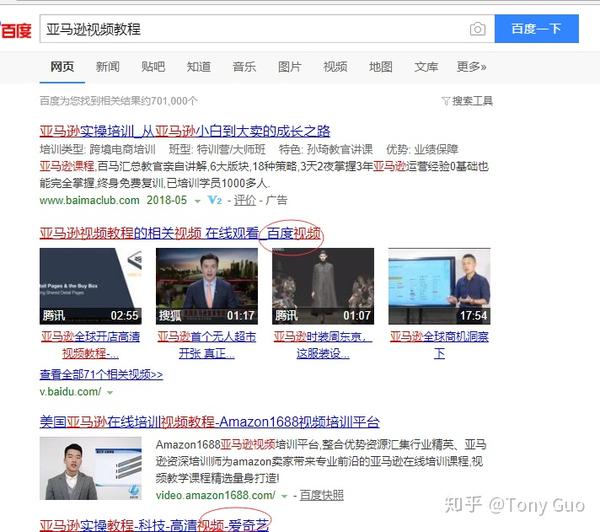Open the 文库 tab
The width and height of the screenshot is (600, 532).
(426, 67)
